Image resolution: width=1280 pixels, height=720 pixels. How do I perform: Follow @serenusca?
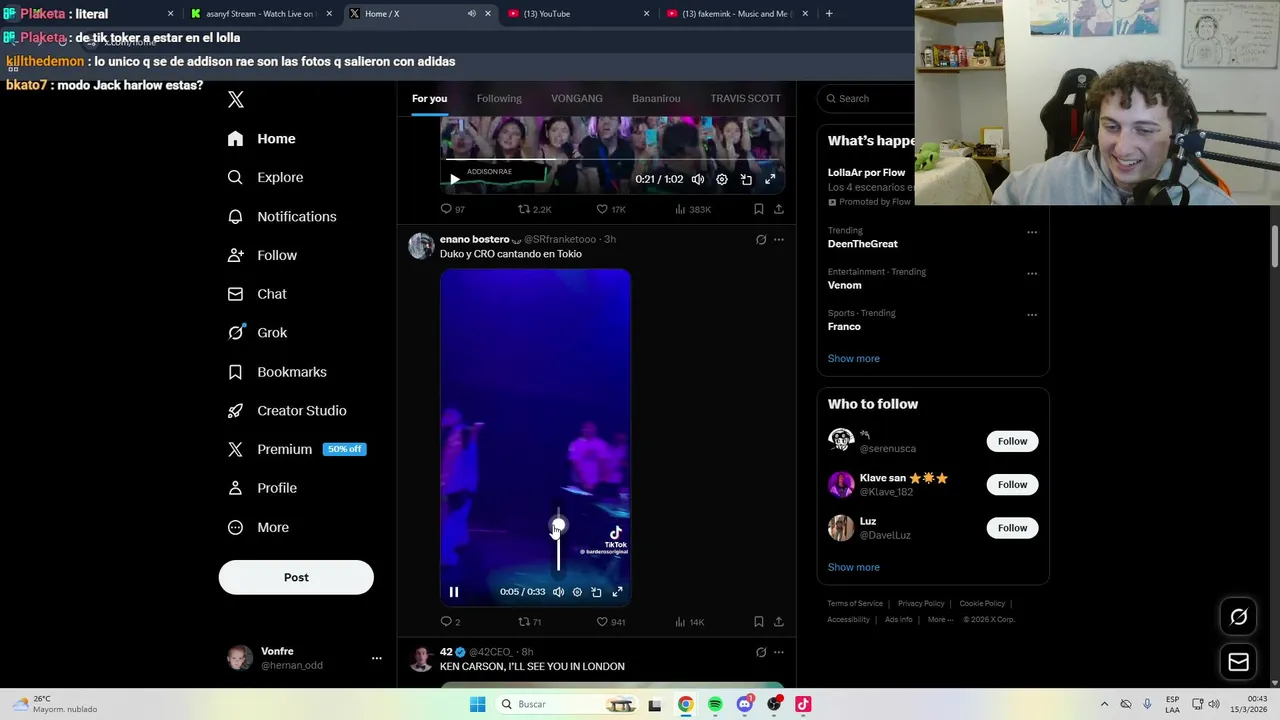pos(1012,441)
